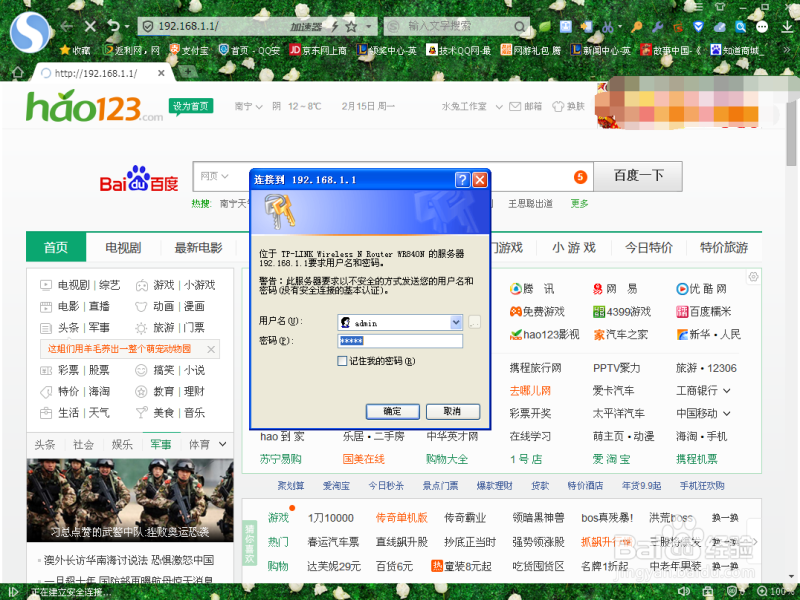Switch to the 社会 news tab
This screenshot has height=600, width=800.
pyautogui.click(x=84, y=444)
